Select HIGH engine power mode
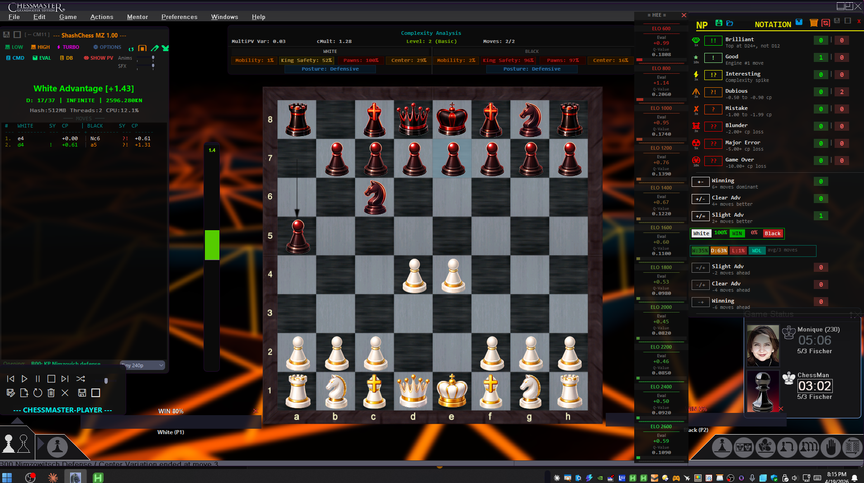The width and height of the screenshot is (864, 483). point(40,47)
